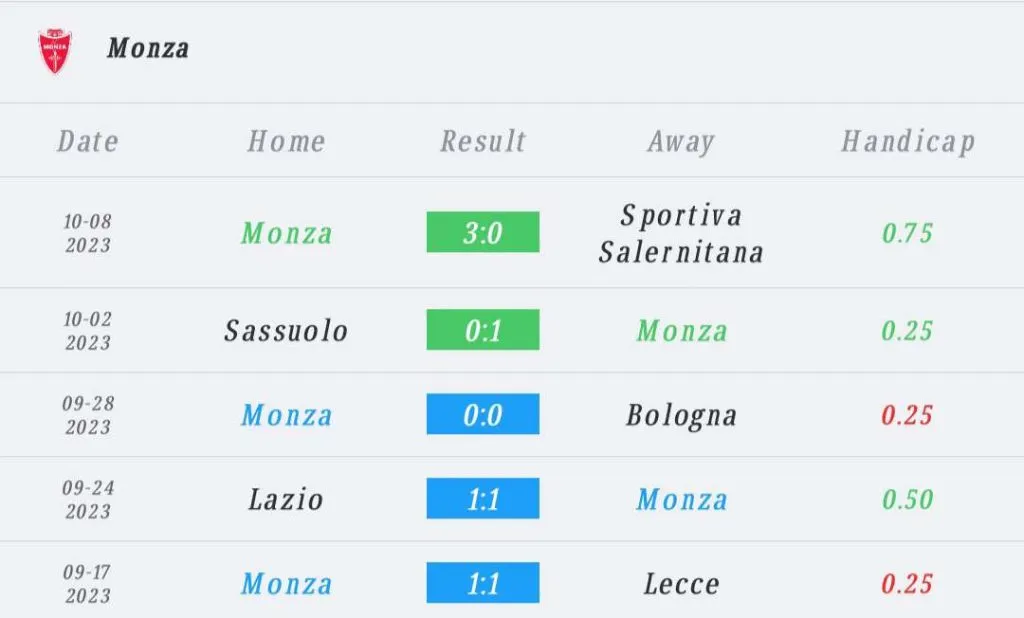Screen dimensions: 1024x618
Task: Open the Lecce team link
Action: coord(681,584)
